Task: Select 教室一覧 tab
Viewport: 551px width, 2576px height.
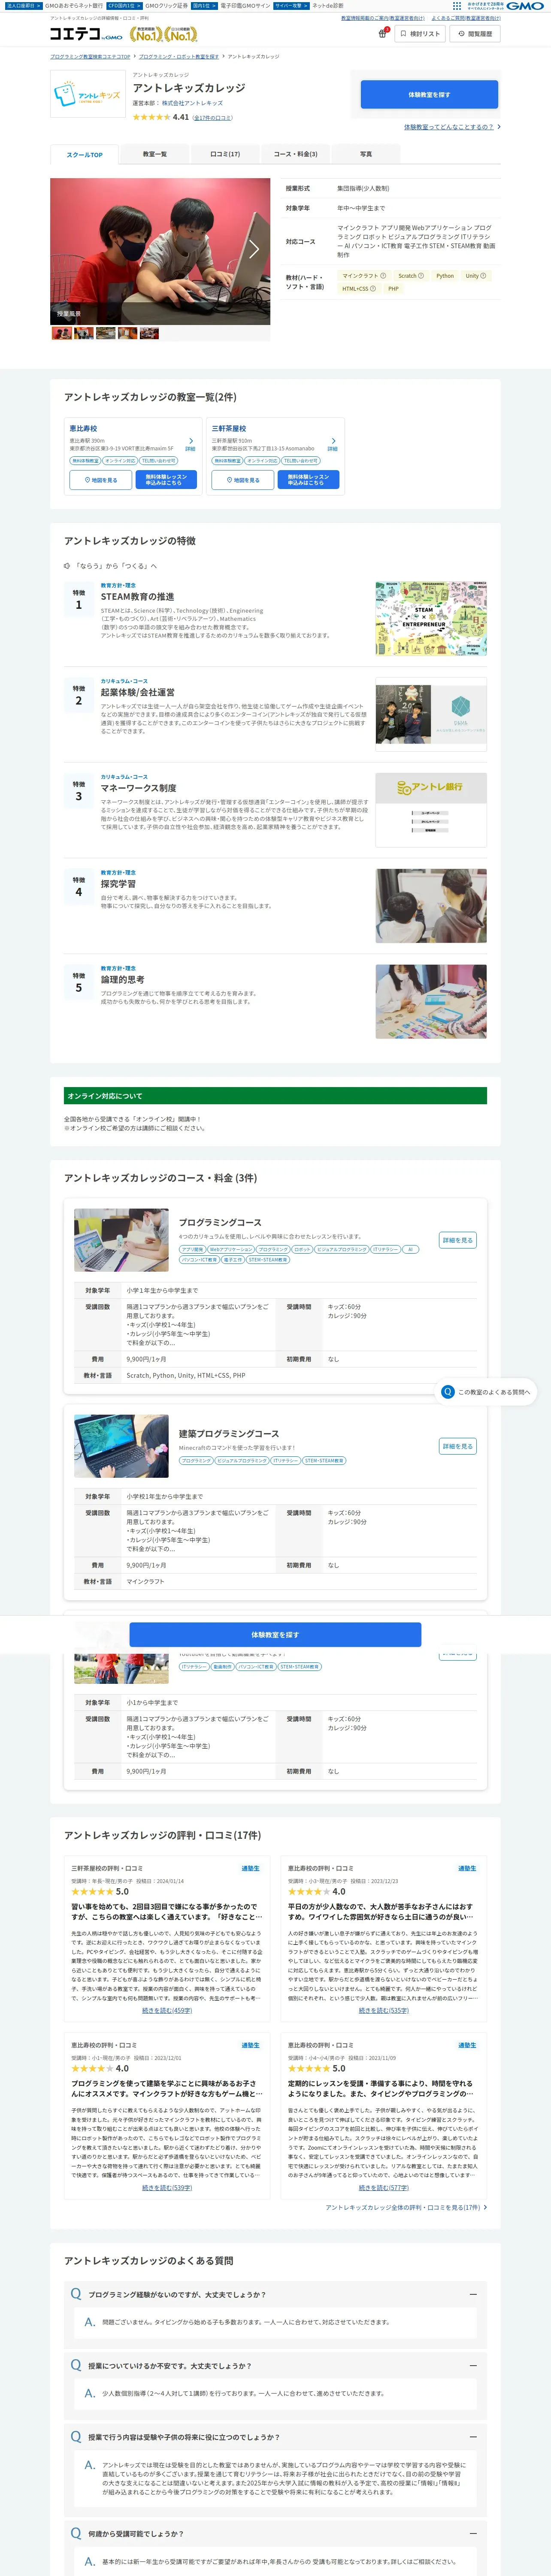Action: tap(154, 154)
